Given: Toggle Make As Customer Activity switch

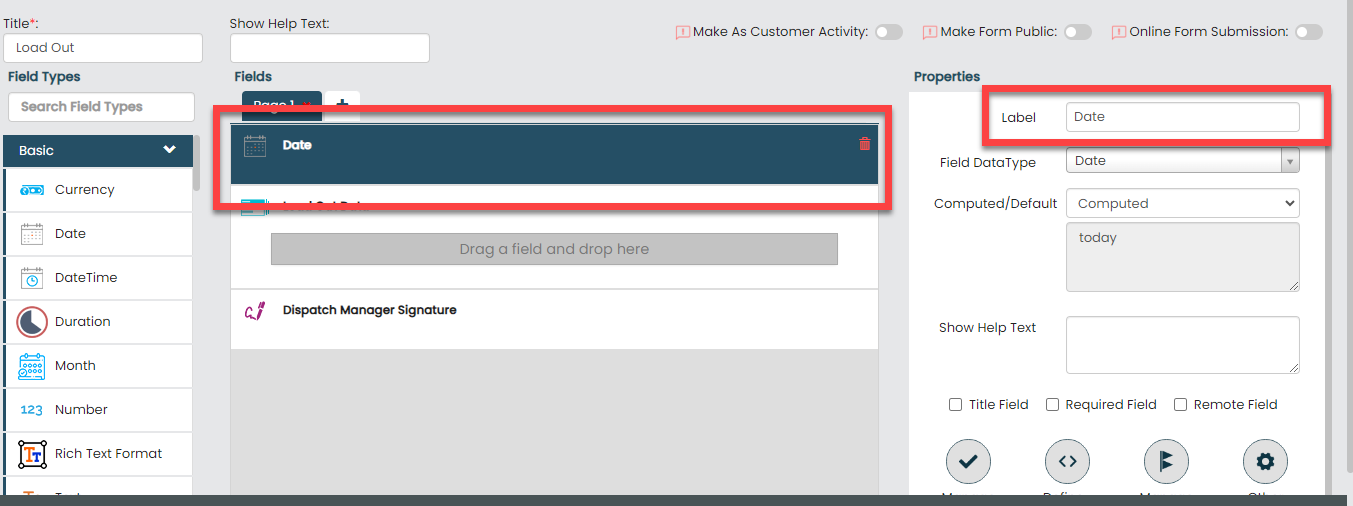Looking at the screenshot, I should [x=888, y=32].
